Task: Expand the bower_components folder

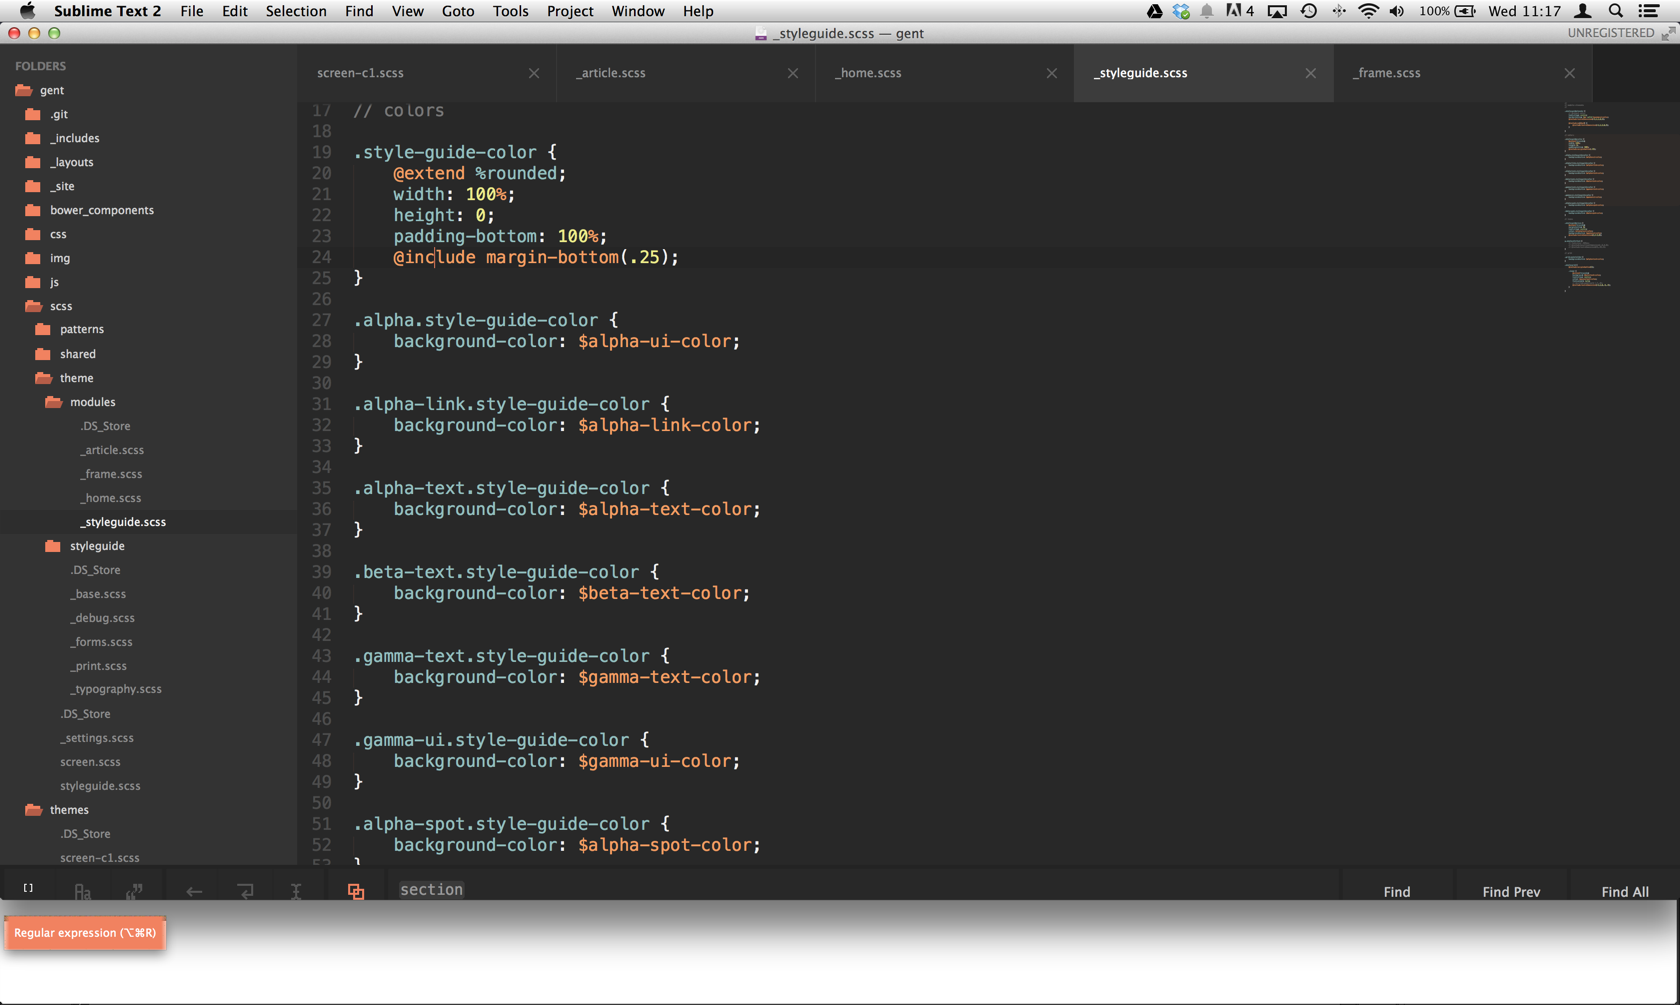Action: [x=33, y=210]
